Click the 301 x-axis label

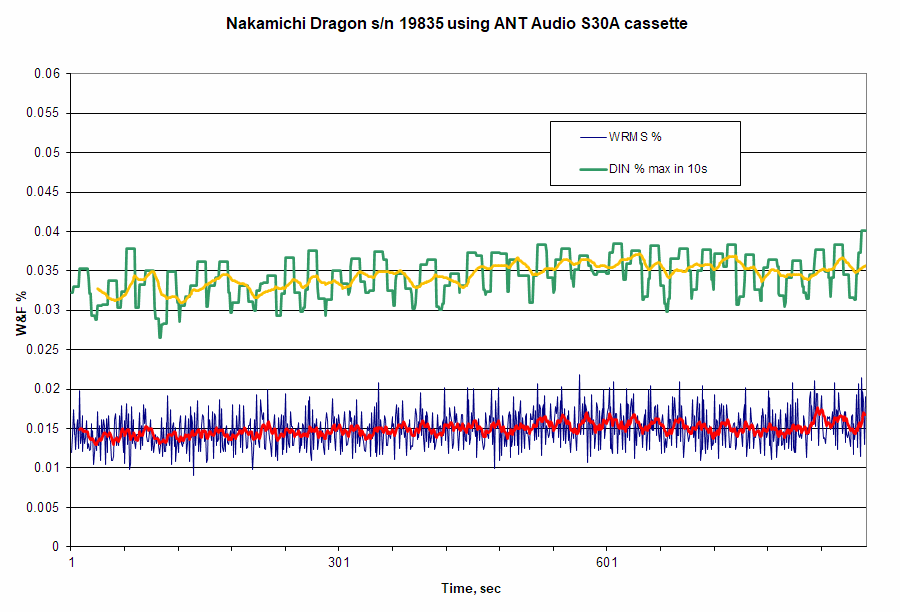tap(339, 563)
